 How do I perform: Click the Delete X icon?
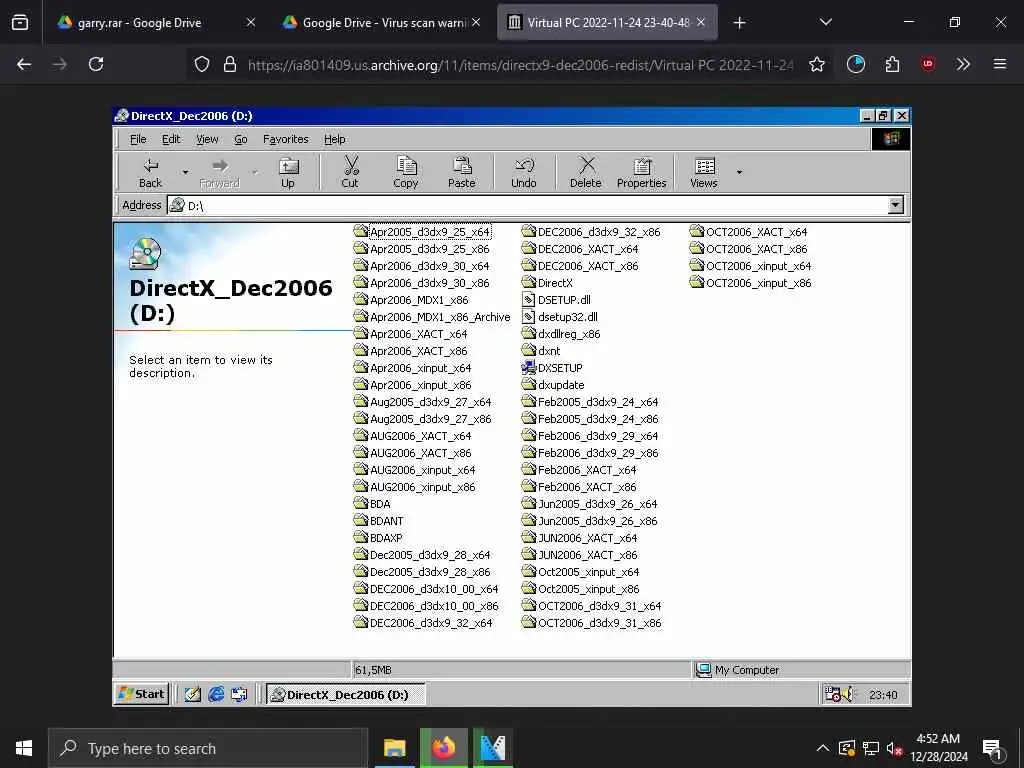pyautogui.click(x=586, y=165)
